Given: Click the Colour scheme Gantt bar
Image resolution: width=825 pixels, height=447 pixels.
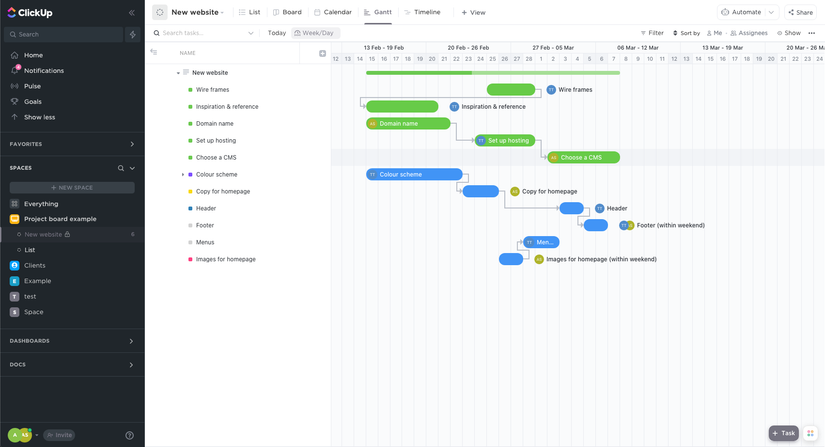Looking at the screenshot, I should click(x=415, y=174).
